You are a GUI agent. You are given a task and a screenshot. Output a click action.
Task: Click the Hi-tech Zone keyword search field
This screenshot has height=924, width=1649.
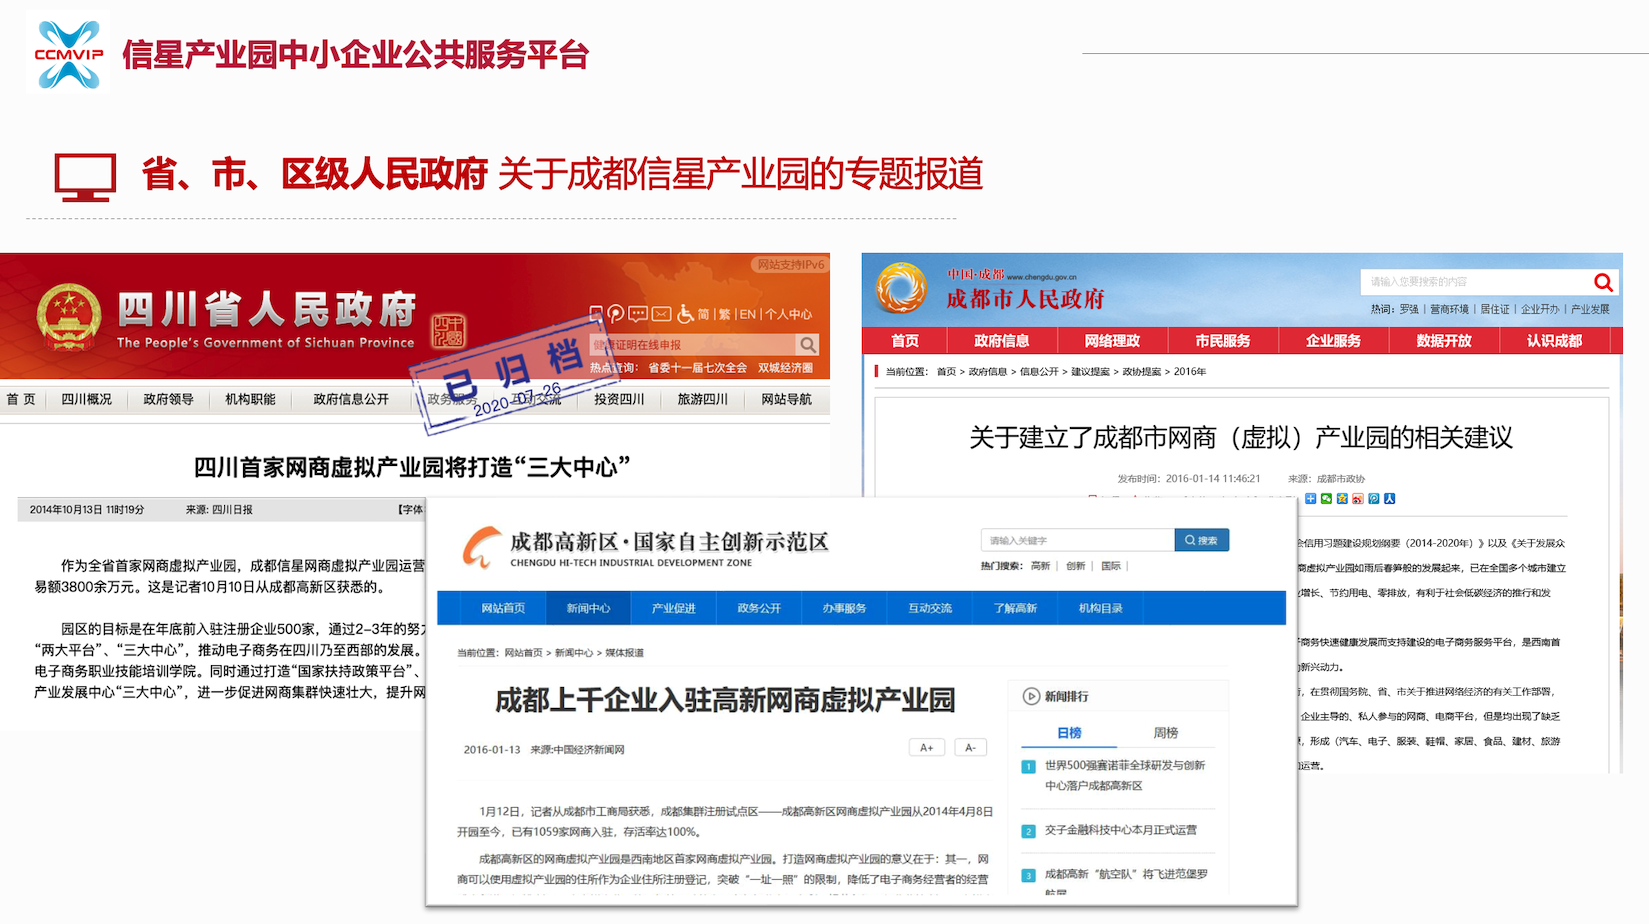pyautogui.click(x=1077, y=540)
